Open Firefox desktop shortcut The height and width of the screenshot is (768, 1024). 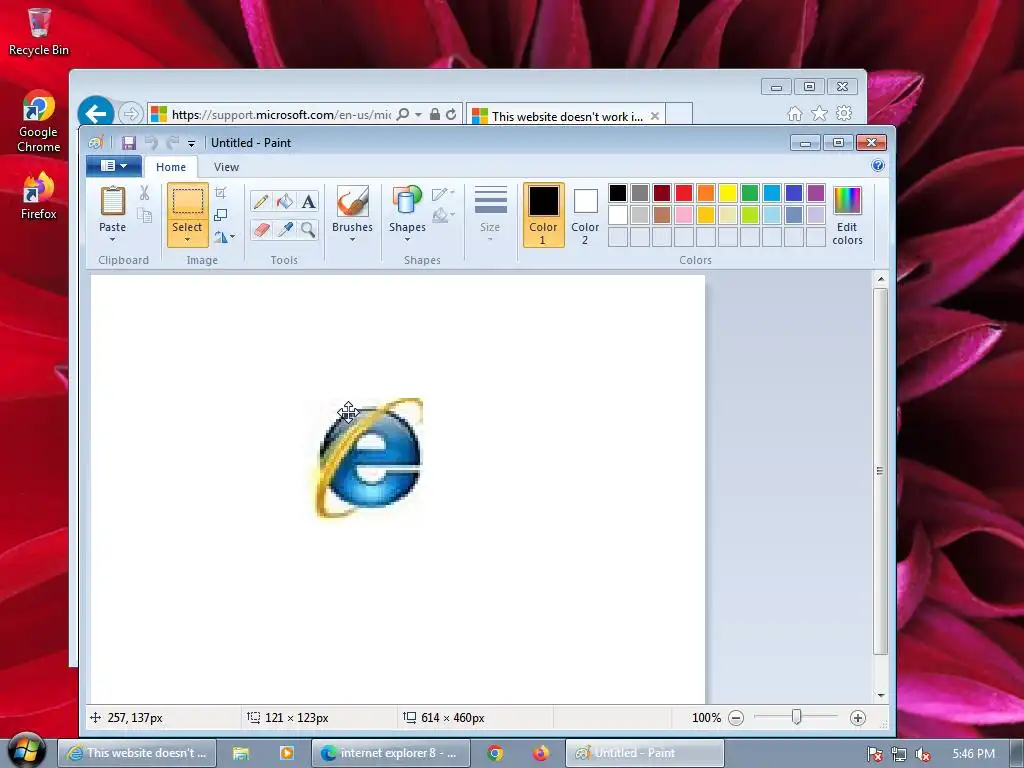point(39,196)
